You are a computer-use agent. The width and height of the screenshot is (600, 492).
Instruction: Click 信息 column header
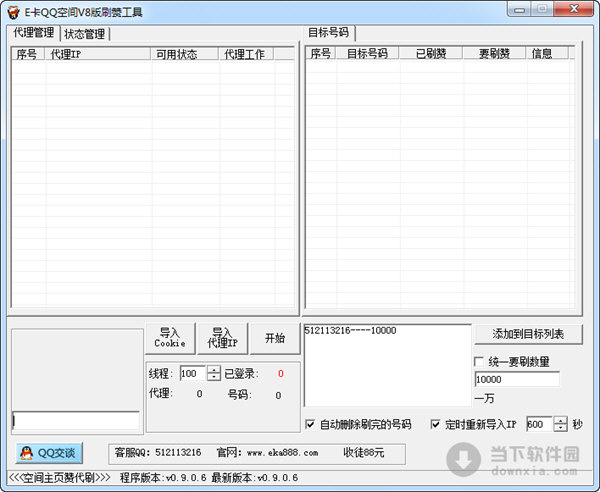click(547, 53)
